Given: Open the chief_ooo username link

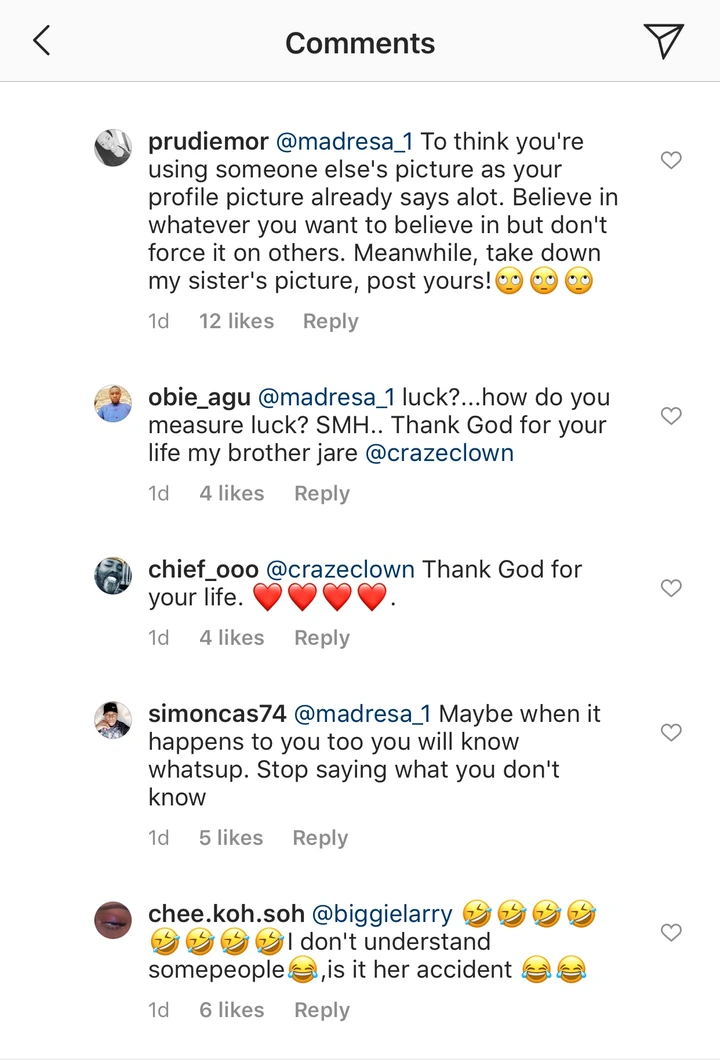Looking at the screenshot, I should click(203, 569).
